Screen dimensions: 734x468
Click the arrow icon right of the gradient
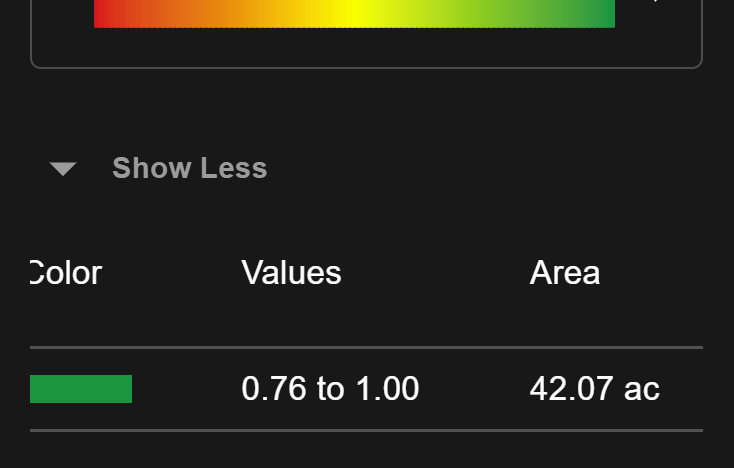coord(656,3)
